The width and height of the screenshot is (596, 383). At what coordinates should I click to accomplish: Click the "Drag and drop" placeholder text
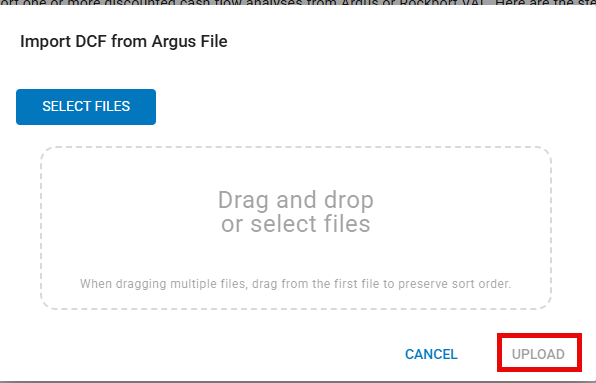296,200
